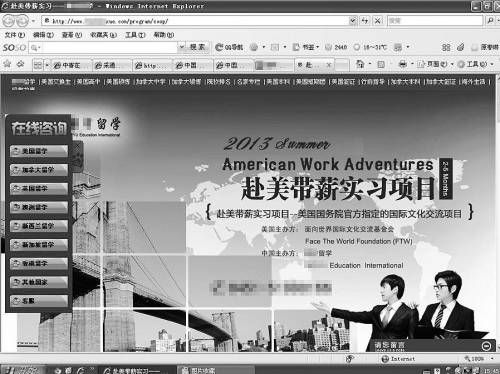Open the Print button dropdown arrow
The image size is (500, 374).
point(412,64)
